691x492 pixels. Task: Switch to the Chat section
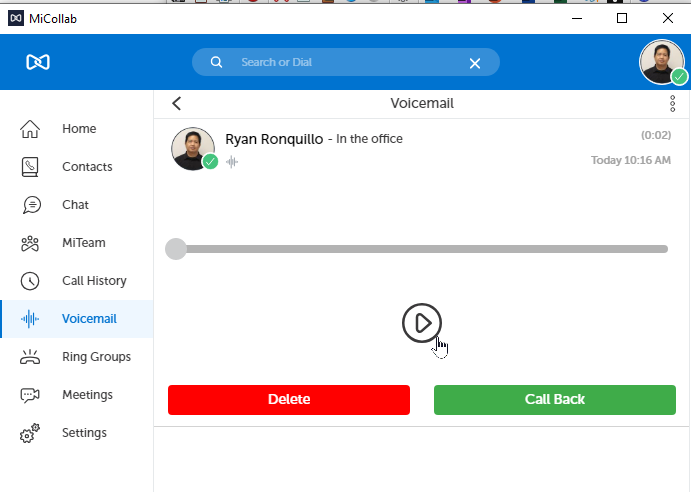pyautogui.click(x=75, y=205)
